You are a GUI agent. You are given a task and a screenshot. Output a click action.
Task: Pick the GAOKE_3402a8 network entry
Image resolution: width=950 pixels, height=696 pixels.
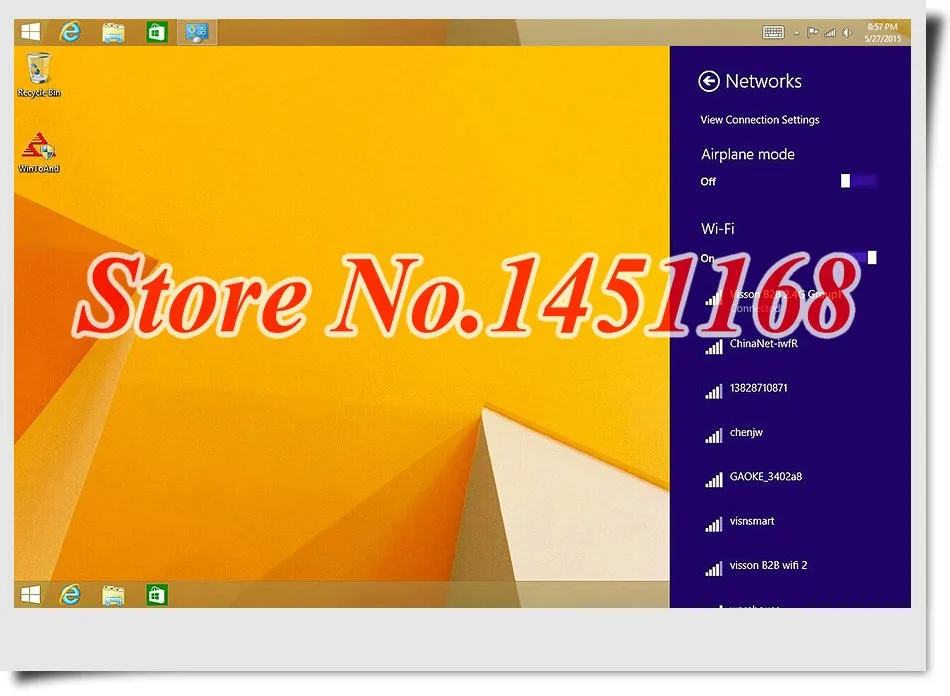[790, 479]
